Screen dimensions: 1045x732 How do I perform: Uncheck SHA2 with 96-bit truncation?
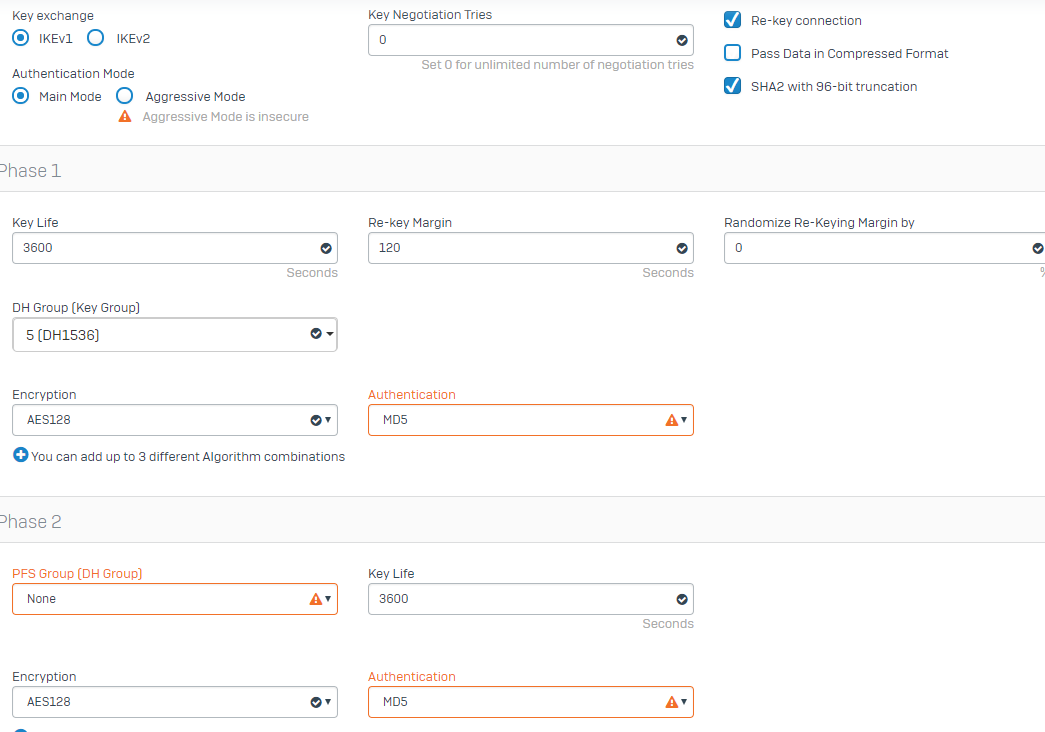pyautogui.click(x=733, y=86)
